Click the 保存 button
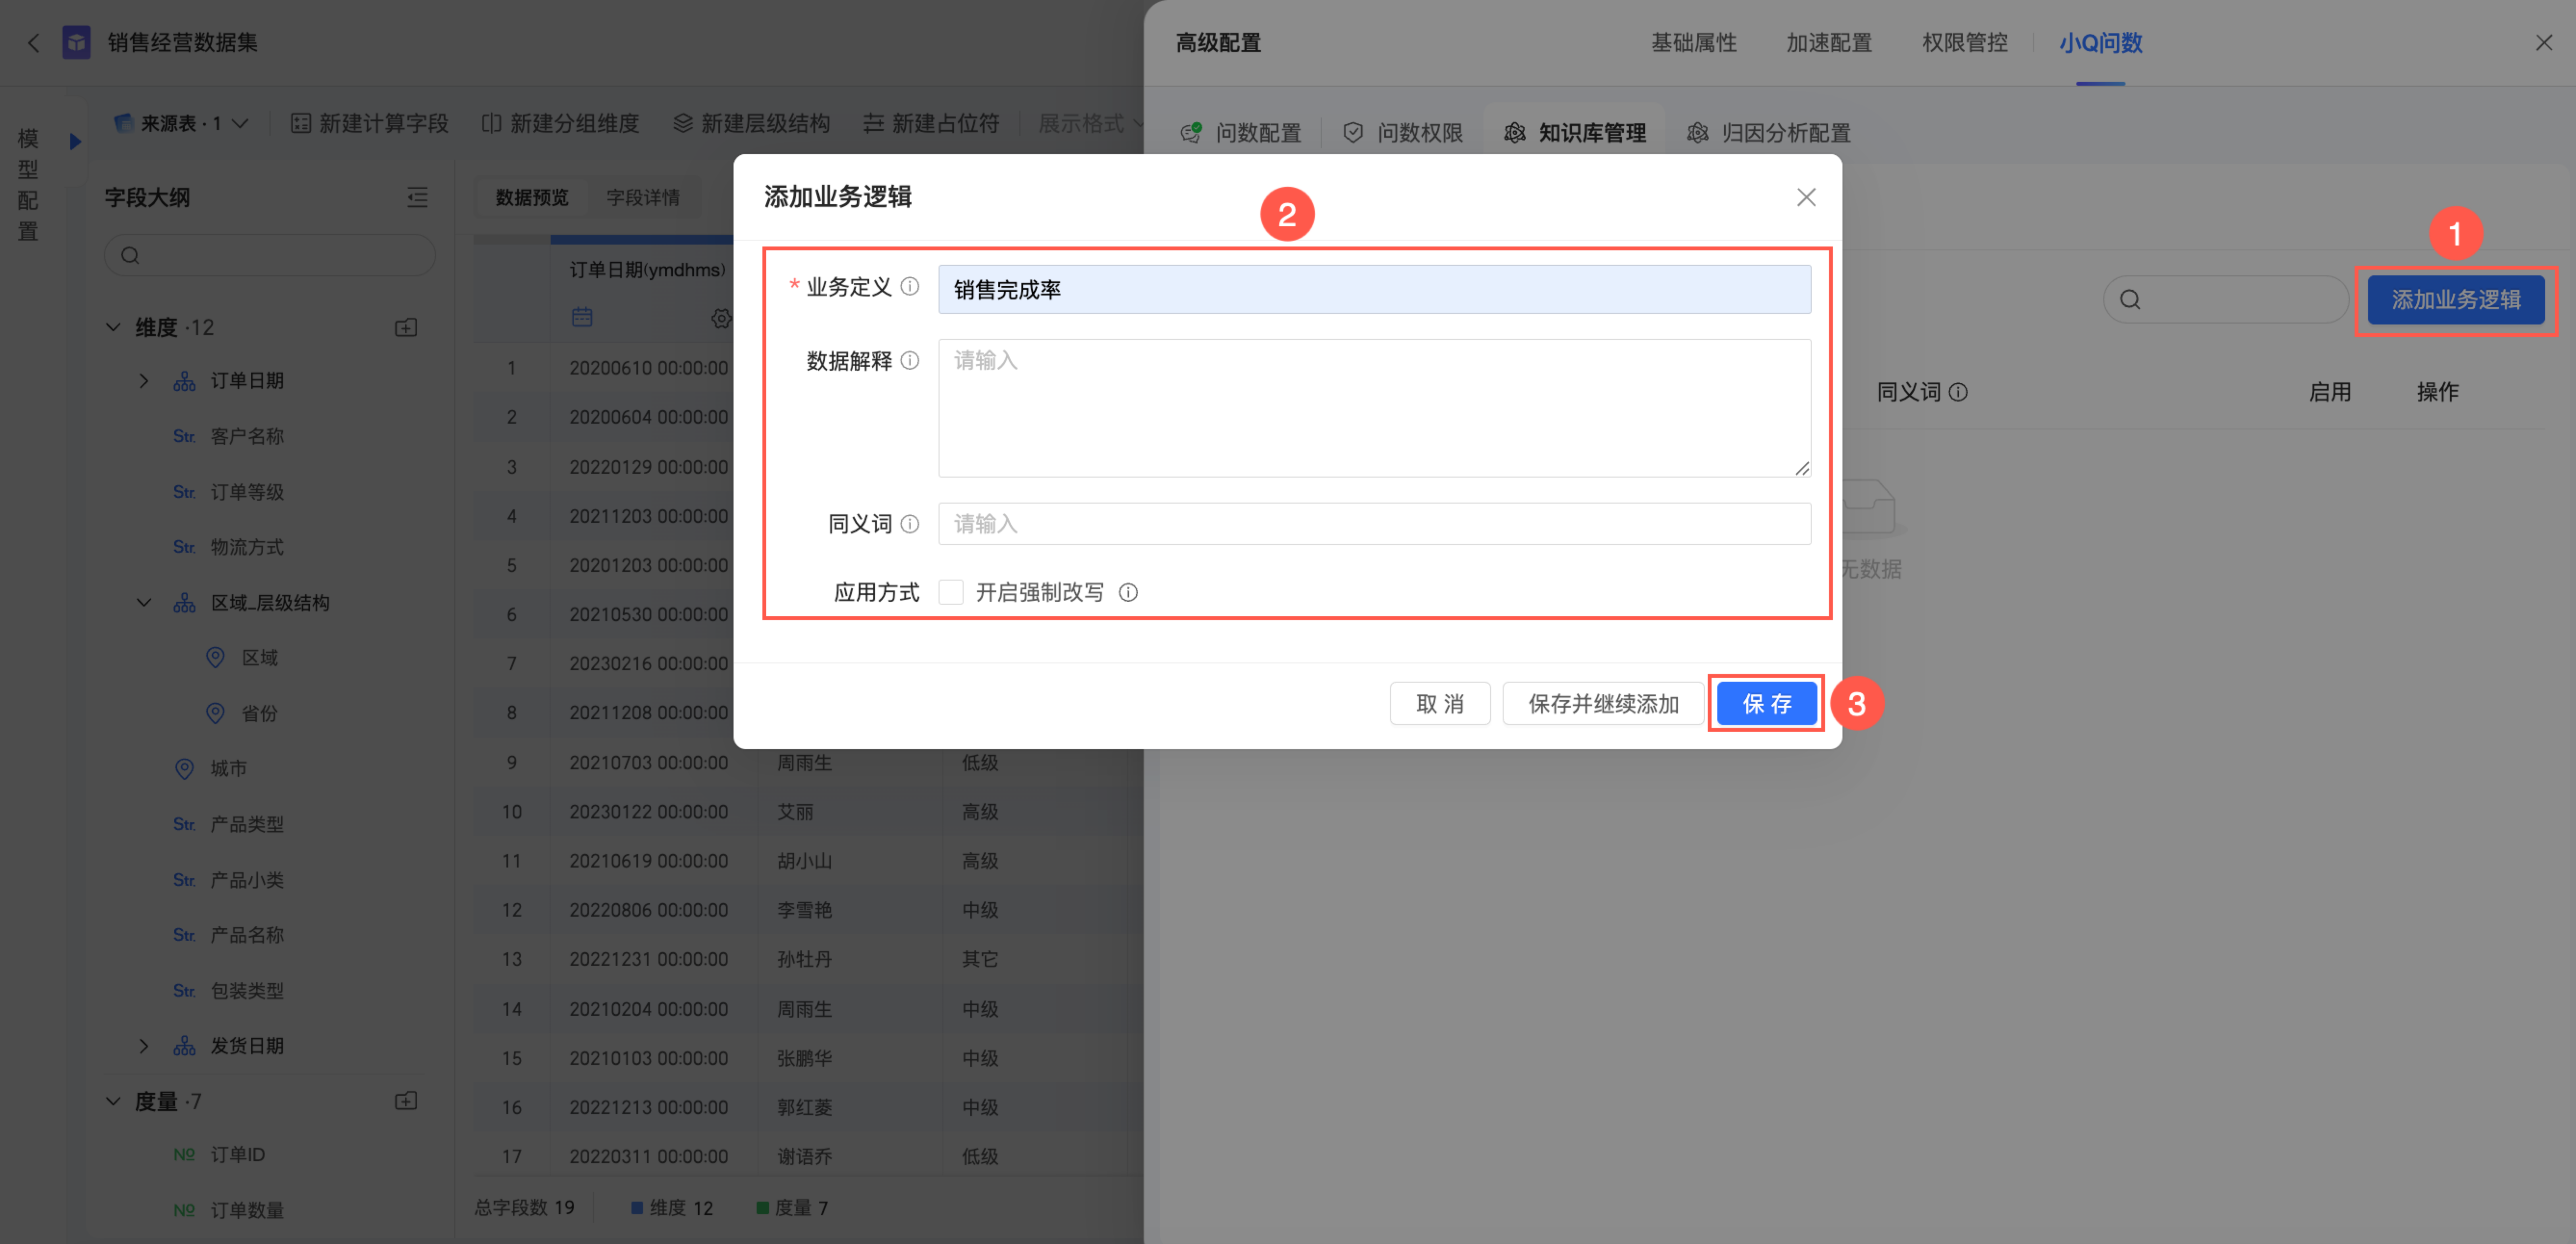 pos(1766,704)
